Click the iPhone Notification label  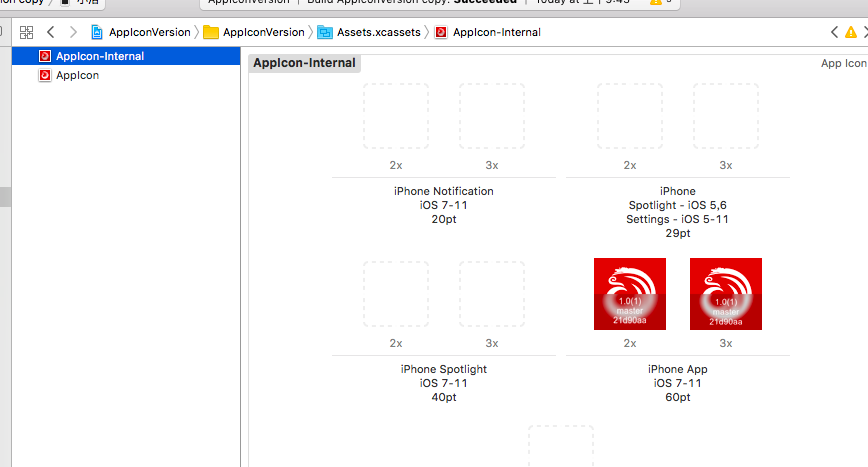(x=443, y=191)
